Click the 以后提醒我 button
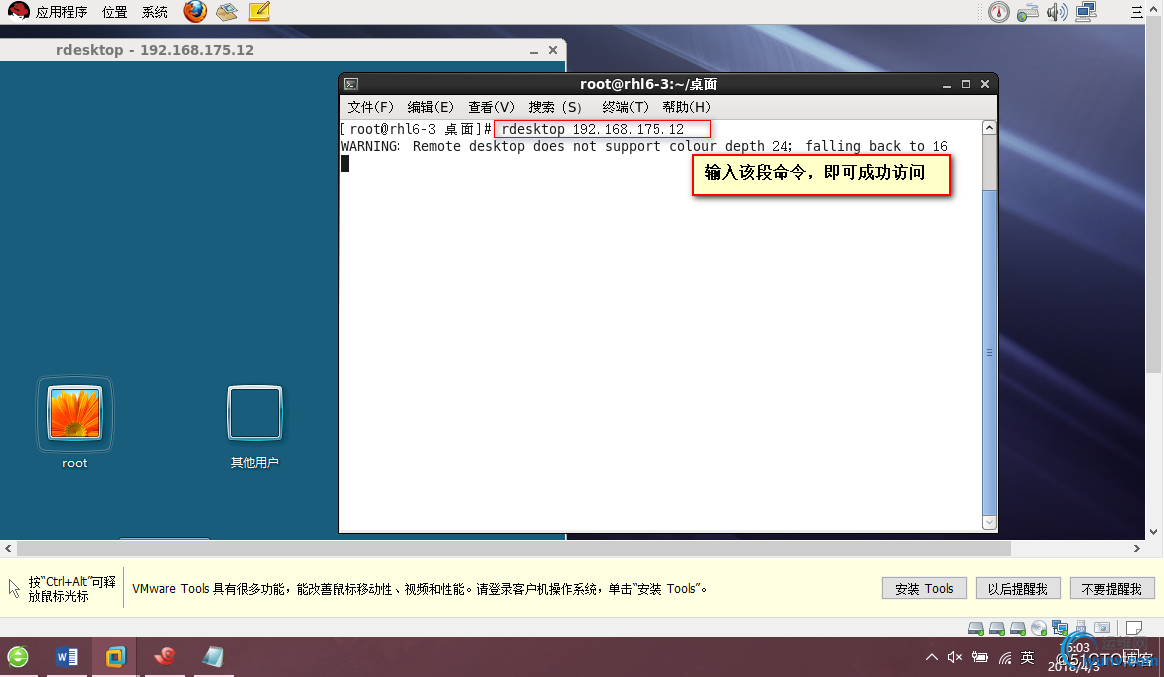This screenshot has height=677, width=1164. coord(1018,589)
